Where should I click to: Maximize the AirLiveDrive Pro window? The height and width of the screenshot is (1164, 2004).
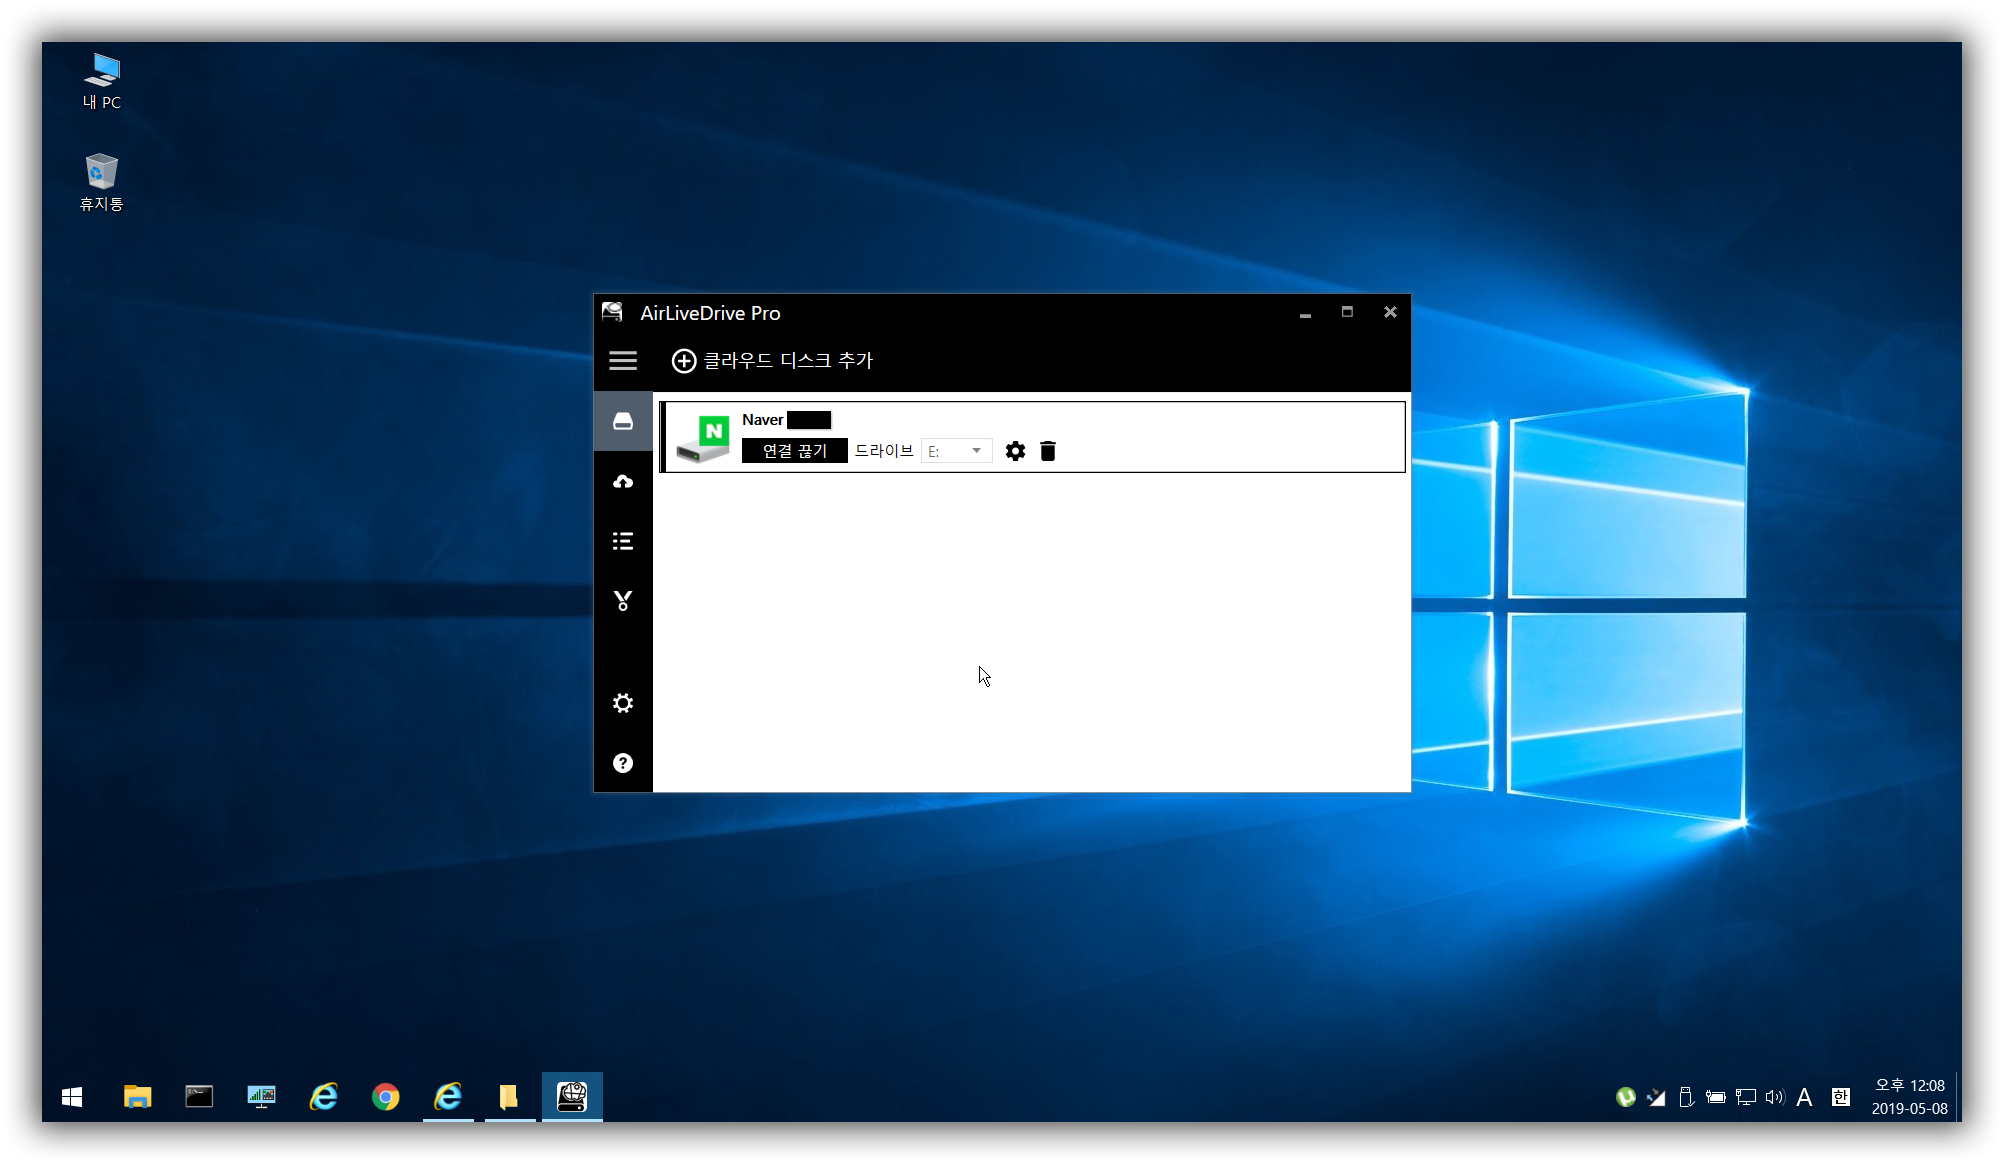point(1347,313)
